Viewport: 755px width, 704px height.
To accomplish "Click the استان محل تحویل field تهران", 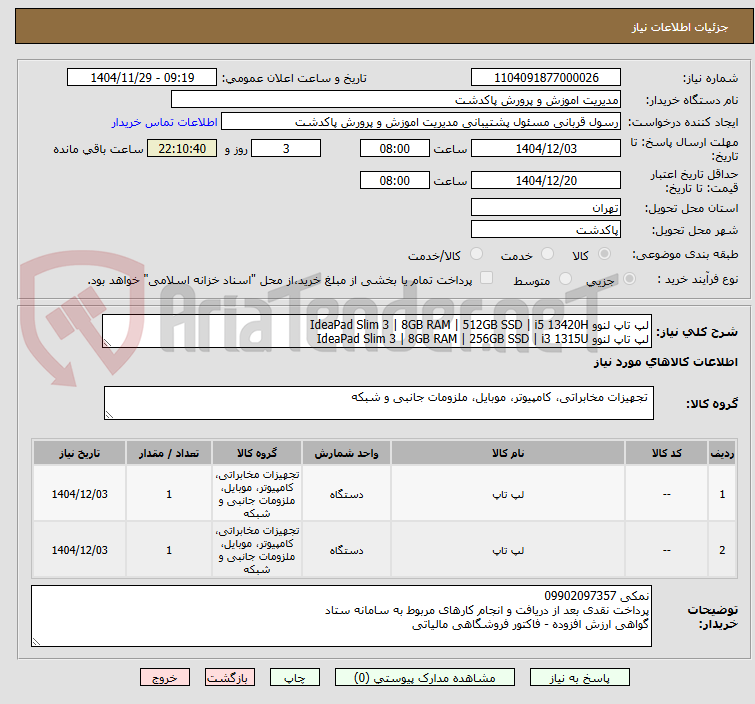I will pyautogui.click(x=546, y=208).
